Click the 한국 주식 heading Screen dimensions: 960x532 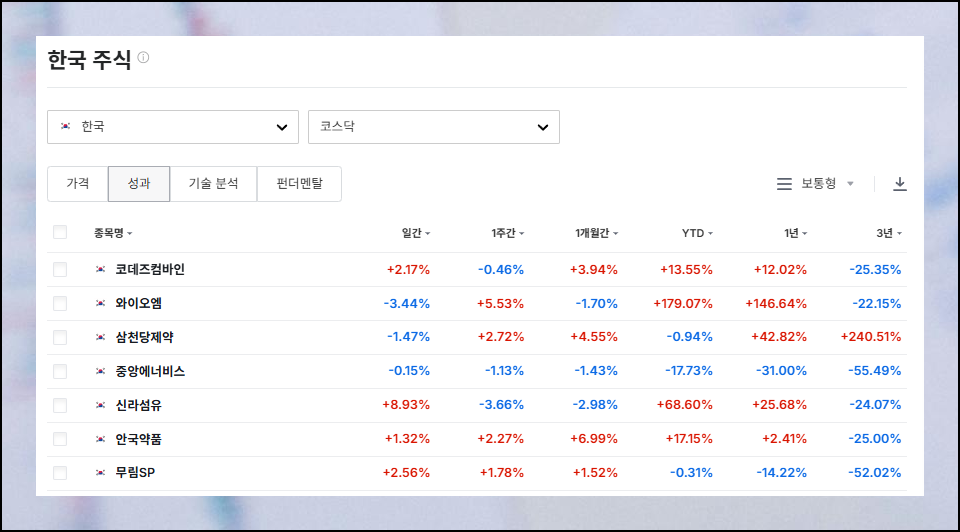(89, 60)
